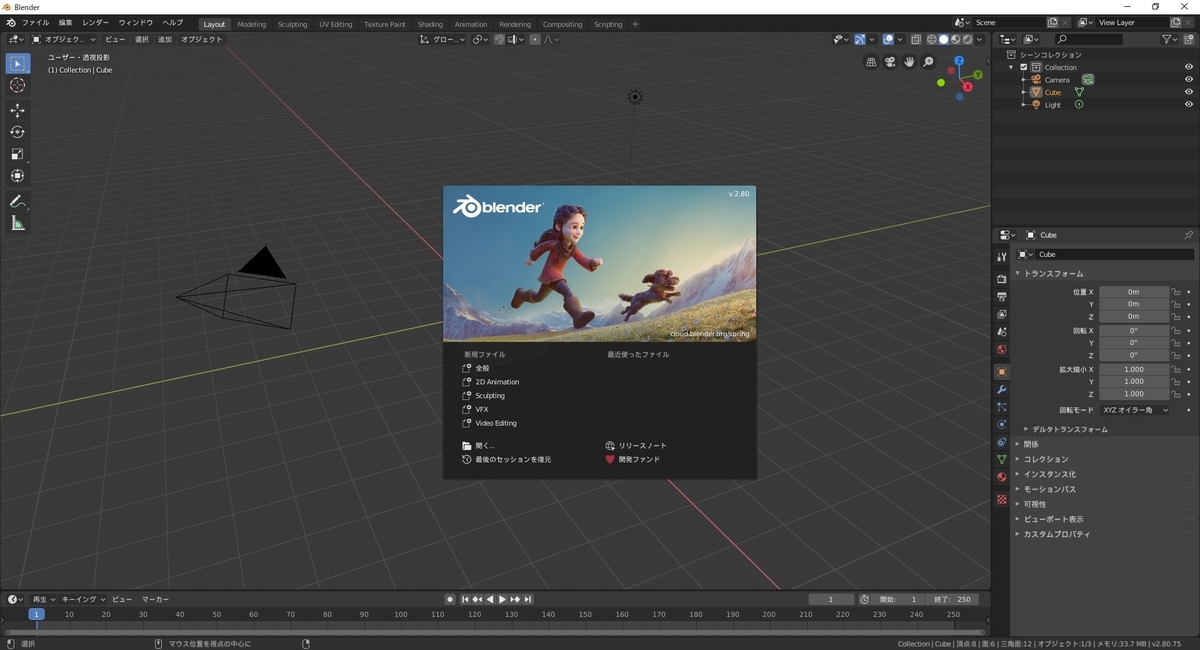Switch to the Sculpting workspace tab

[x=292, y=24]
